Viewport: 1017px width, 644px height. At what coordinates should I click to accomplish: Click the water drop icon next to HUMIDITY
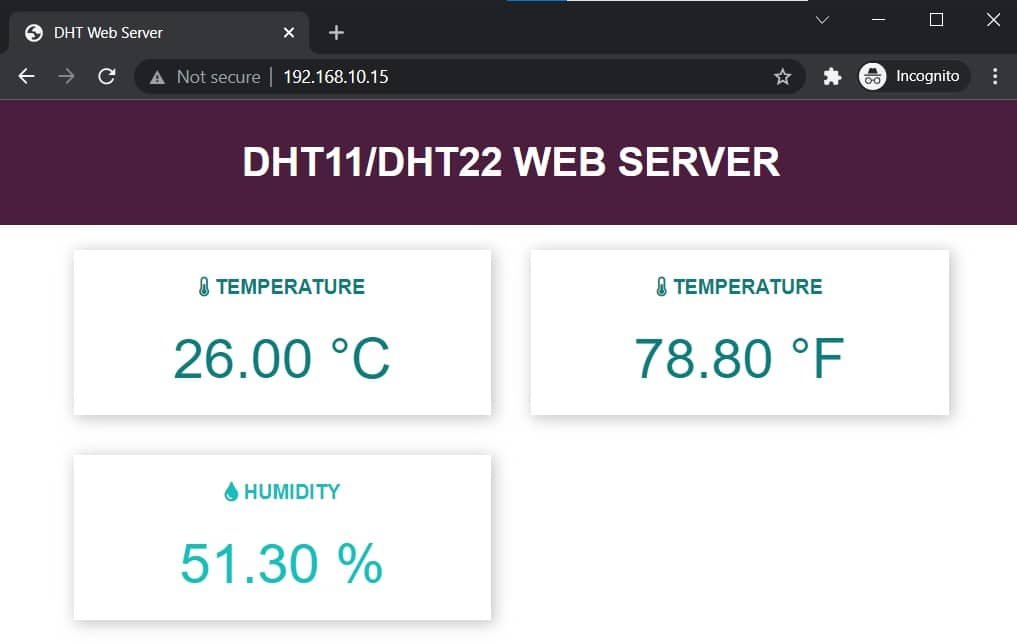pos(231,492)
